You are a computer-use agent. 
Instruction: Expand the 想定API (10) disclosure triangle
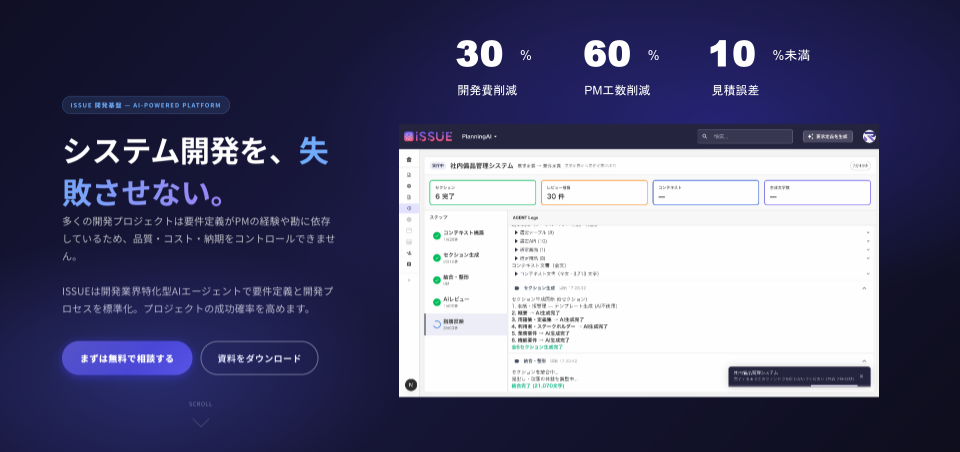click(514, 241)
